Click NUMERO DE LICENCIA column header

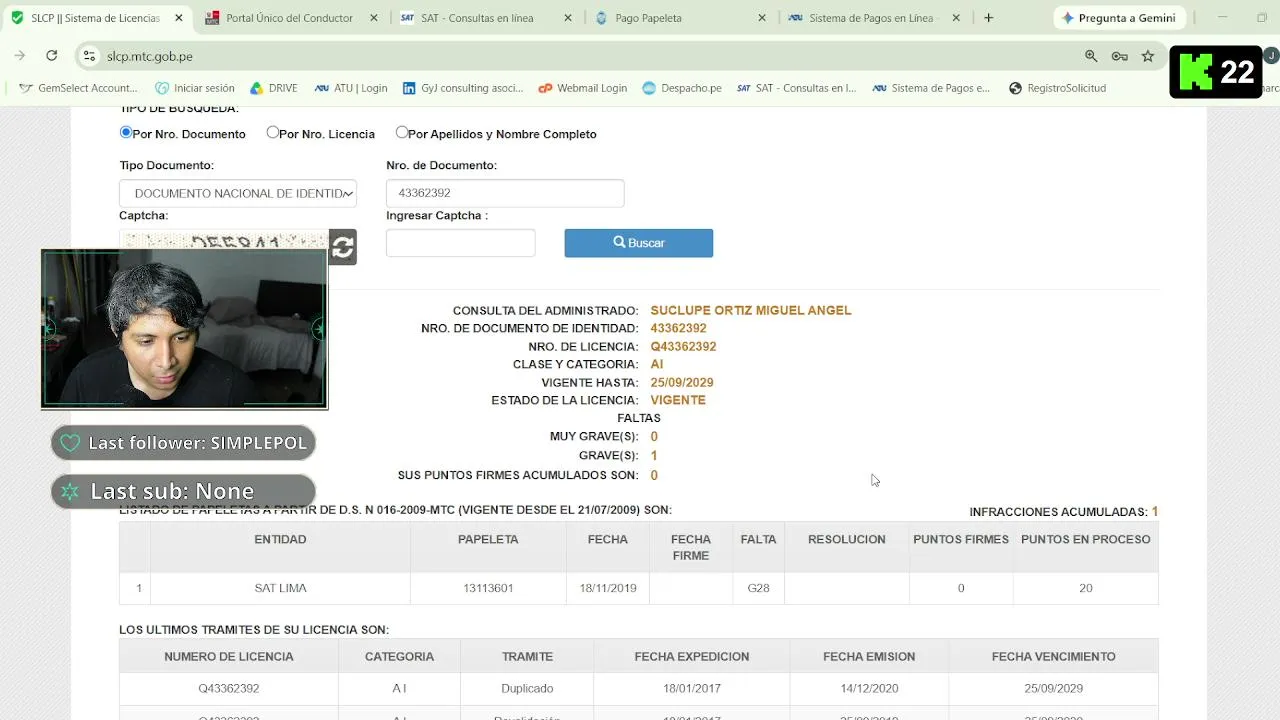coord(229,657)
